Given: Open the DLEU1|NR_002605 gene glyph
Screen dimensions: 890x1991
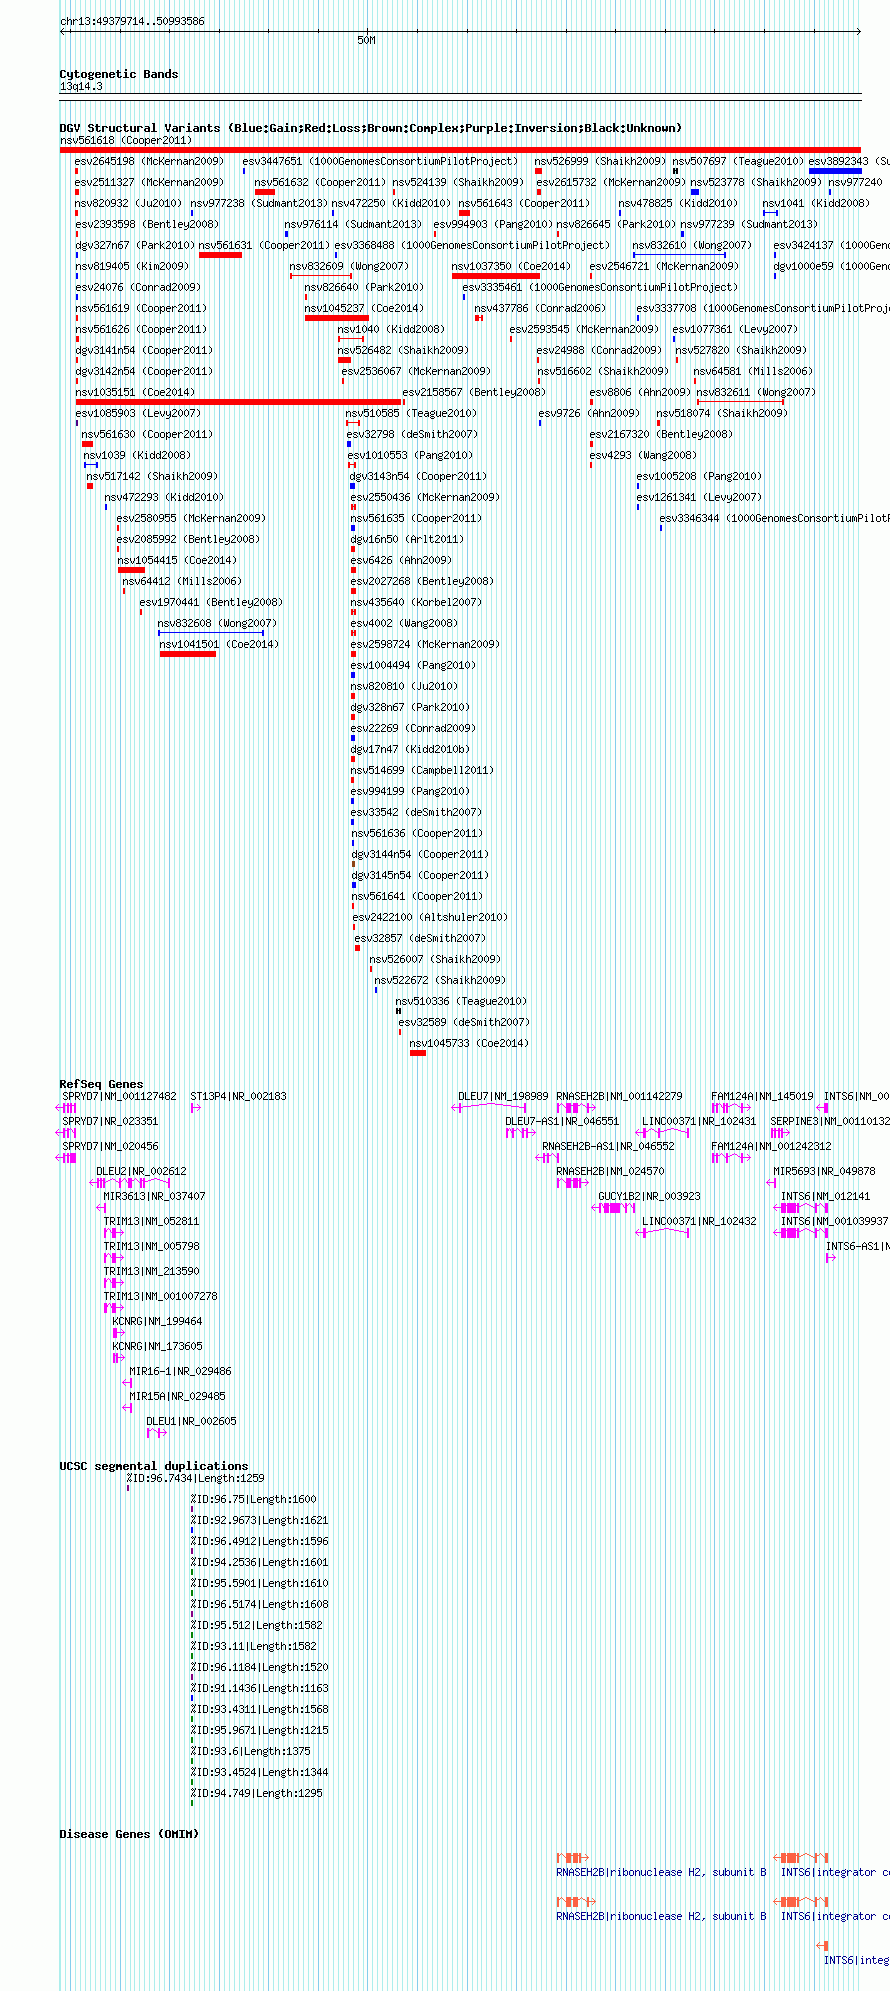Looking at the screenshot, I should tap(156, 1433).
